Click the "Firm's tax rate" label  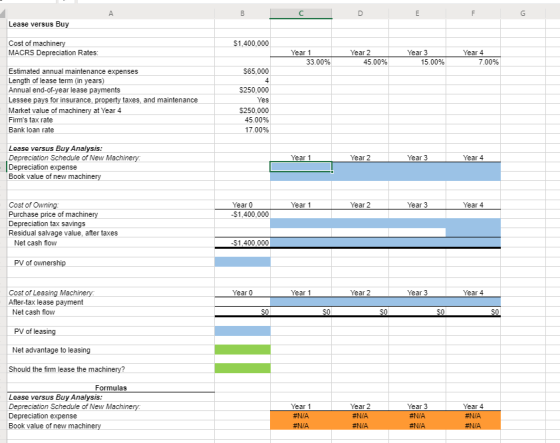point(31,120)
